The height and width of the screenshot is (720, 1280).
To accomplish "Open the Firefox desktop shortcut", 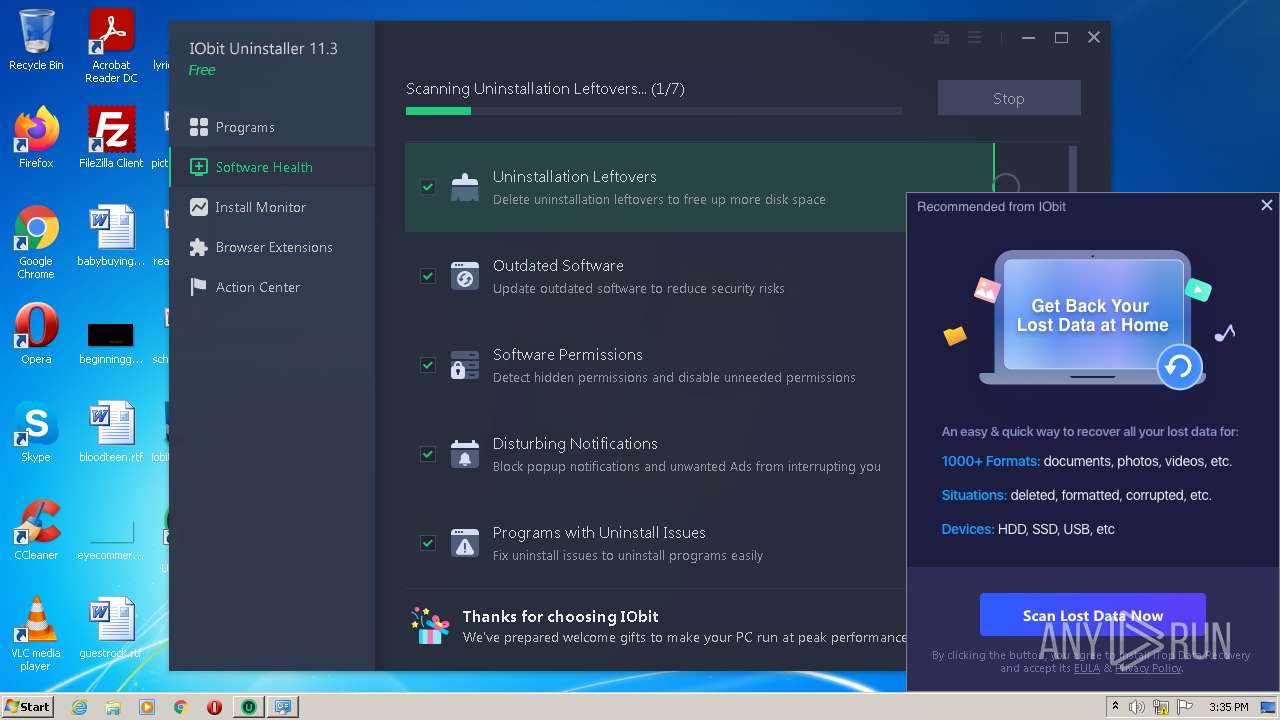I will tap(36, 138).
